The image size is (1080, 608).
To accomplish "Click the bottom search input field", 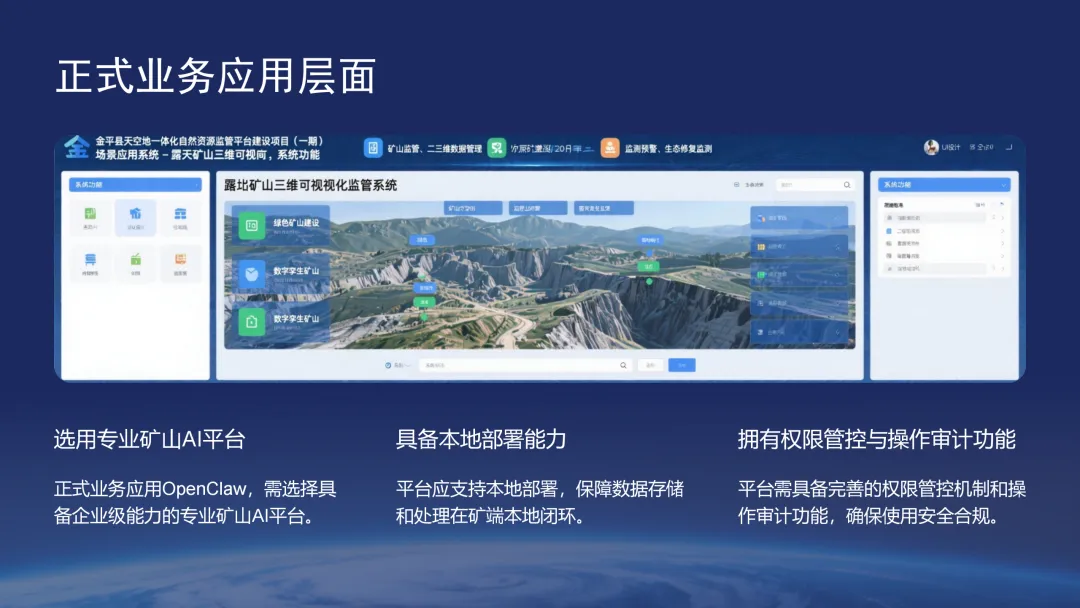I will (x=526, y=365).
